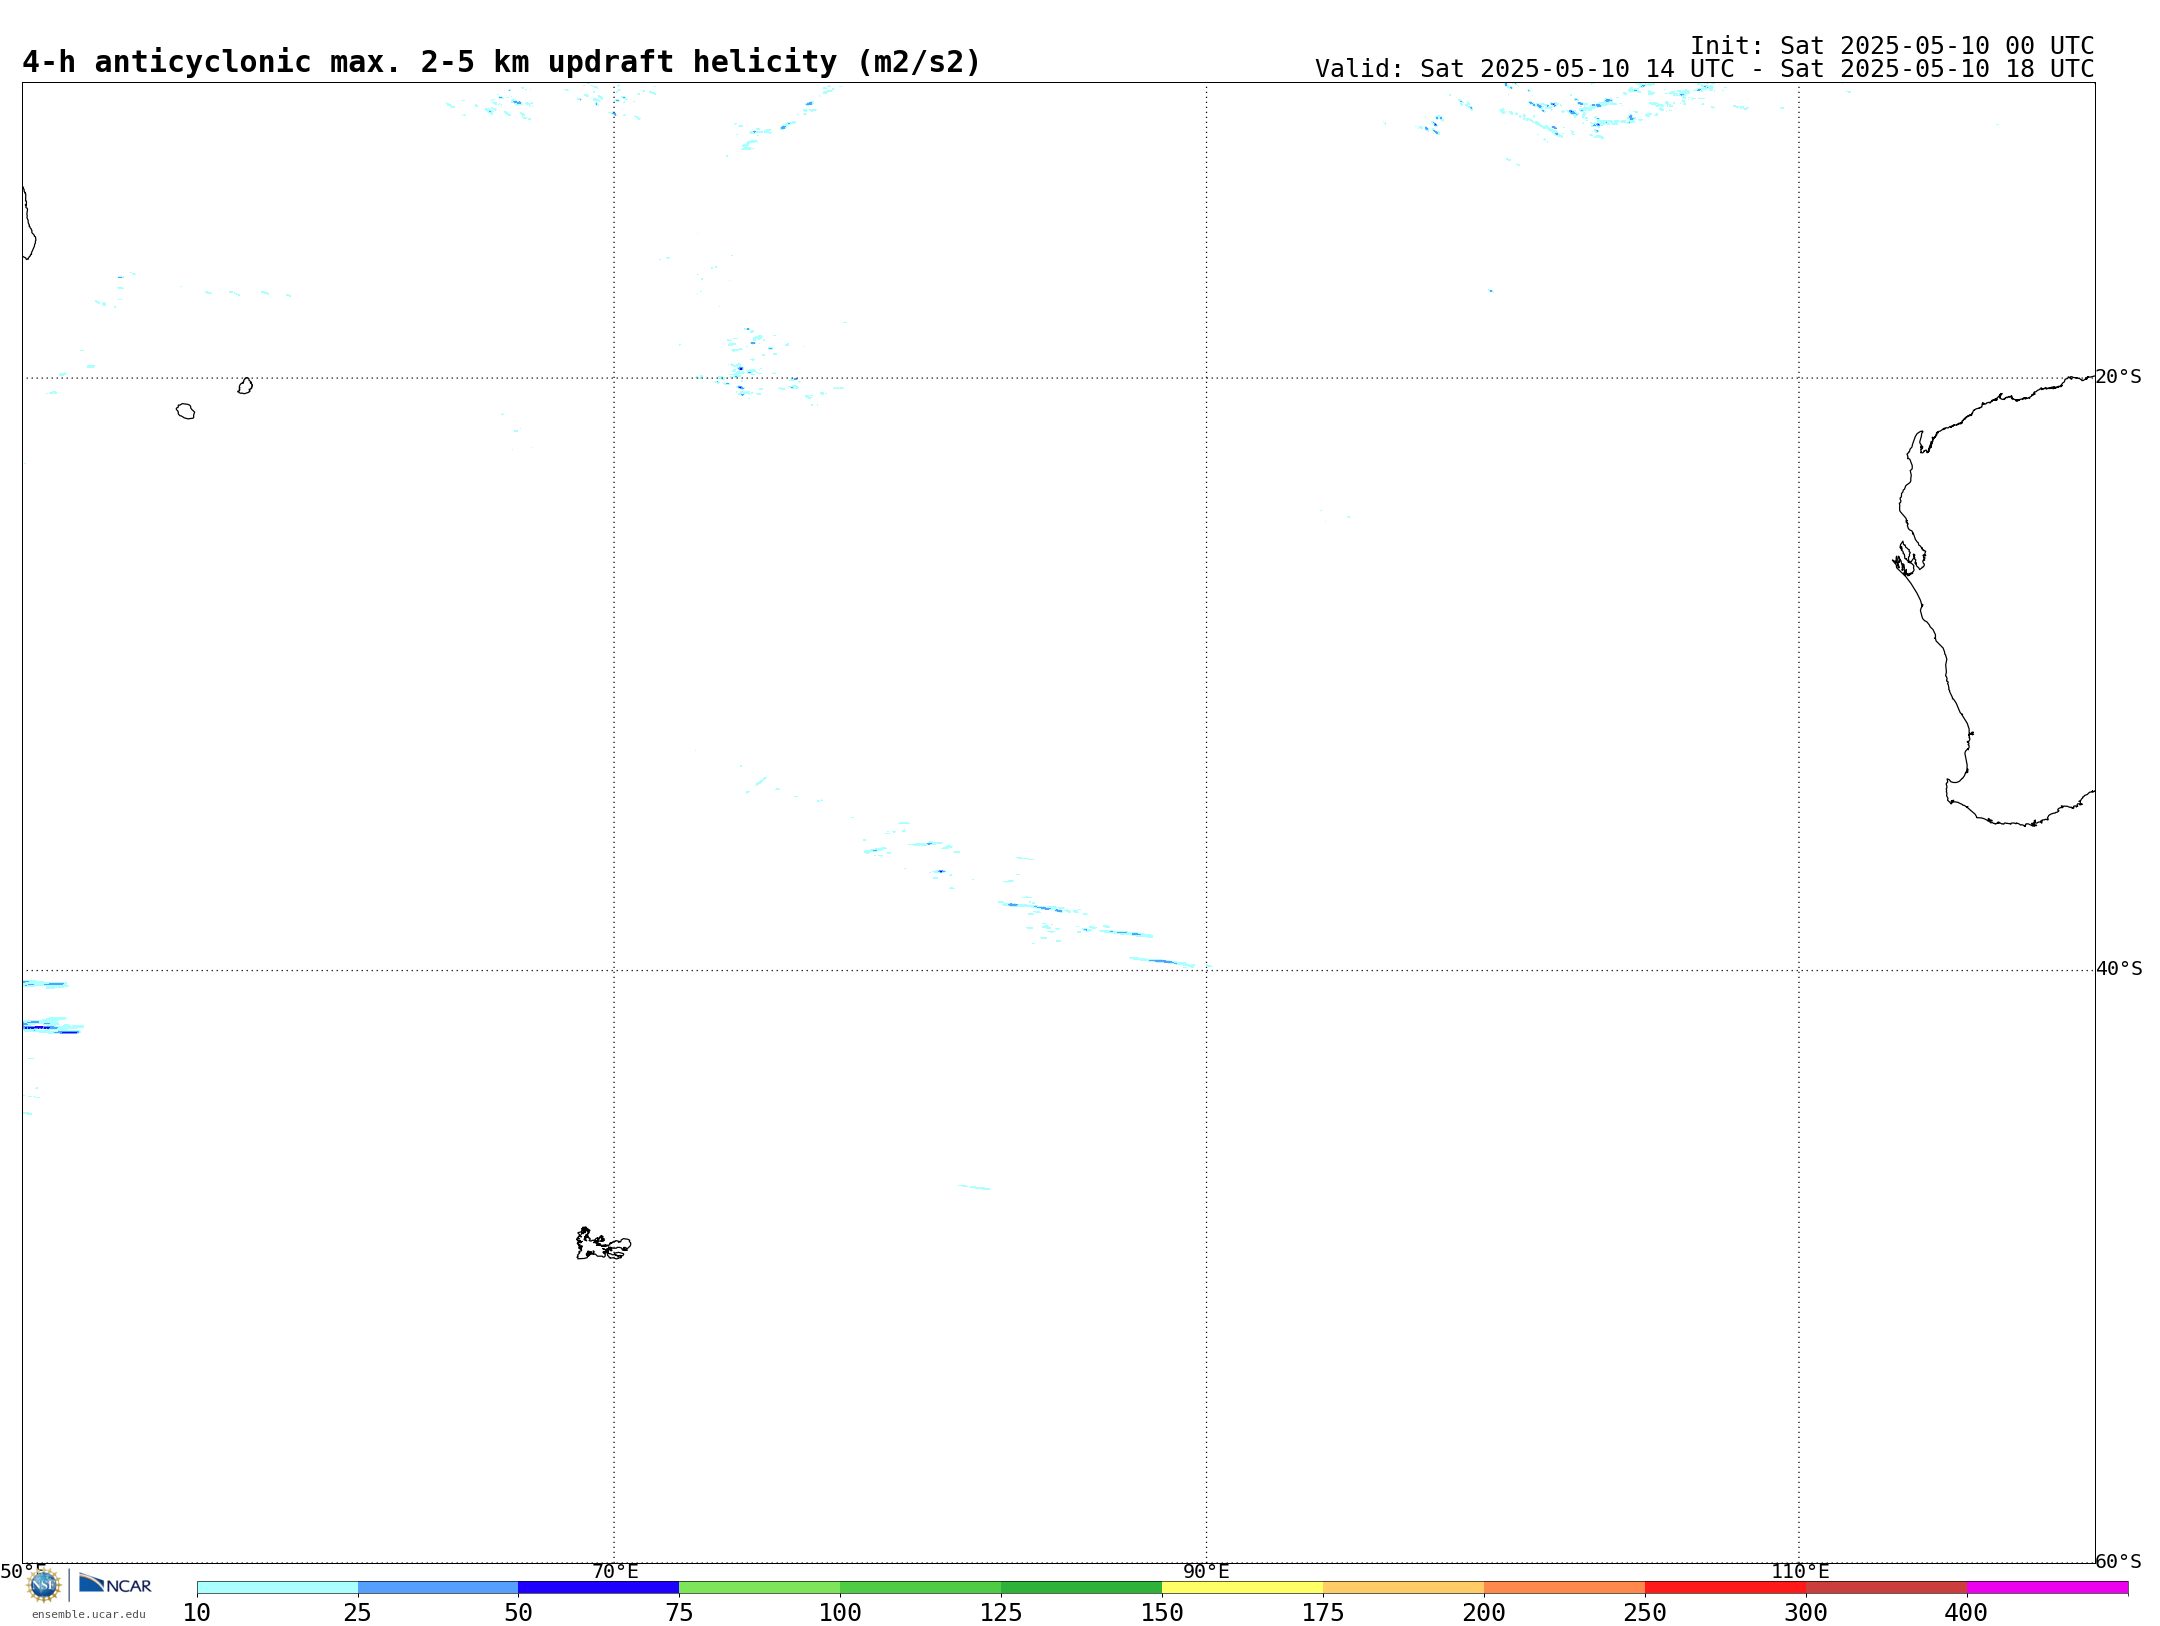Click the Réunion island outline
The height and width of the screenshot is (1626, 2160).
[185, 411]
